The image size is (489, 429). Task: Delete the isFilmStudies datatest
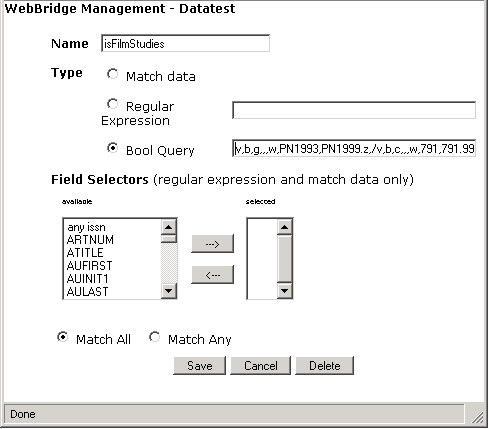pos(324,366)
